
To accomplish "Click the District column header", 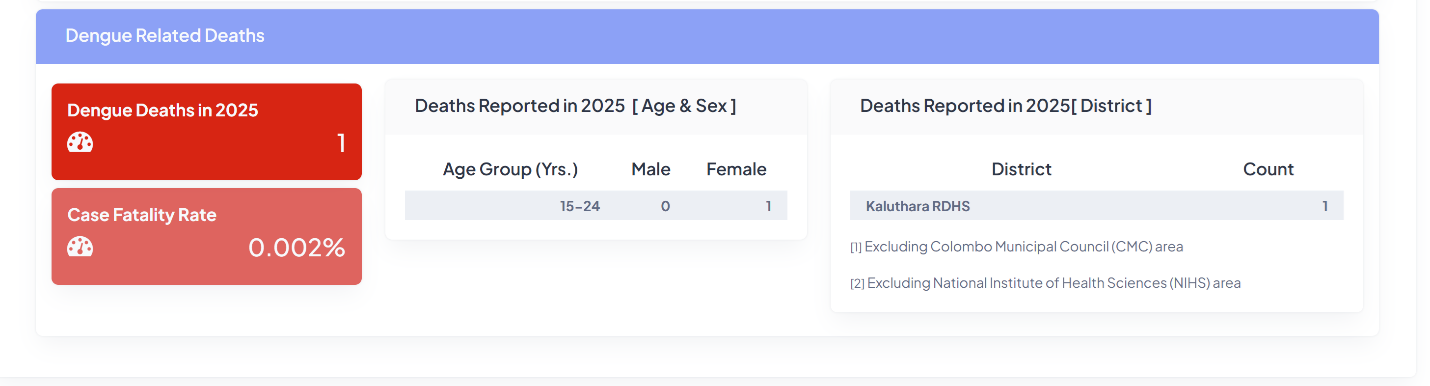I will (x=1021, y=169).
